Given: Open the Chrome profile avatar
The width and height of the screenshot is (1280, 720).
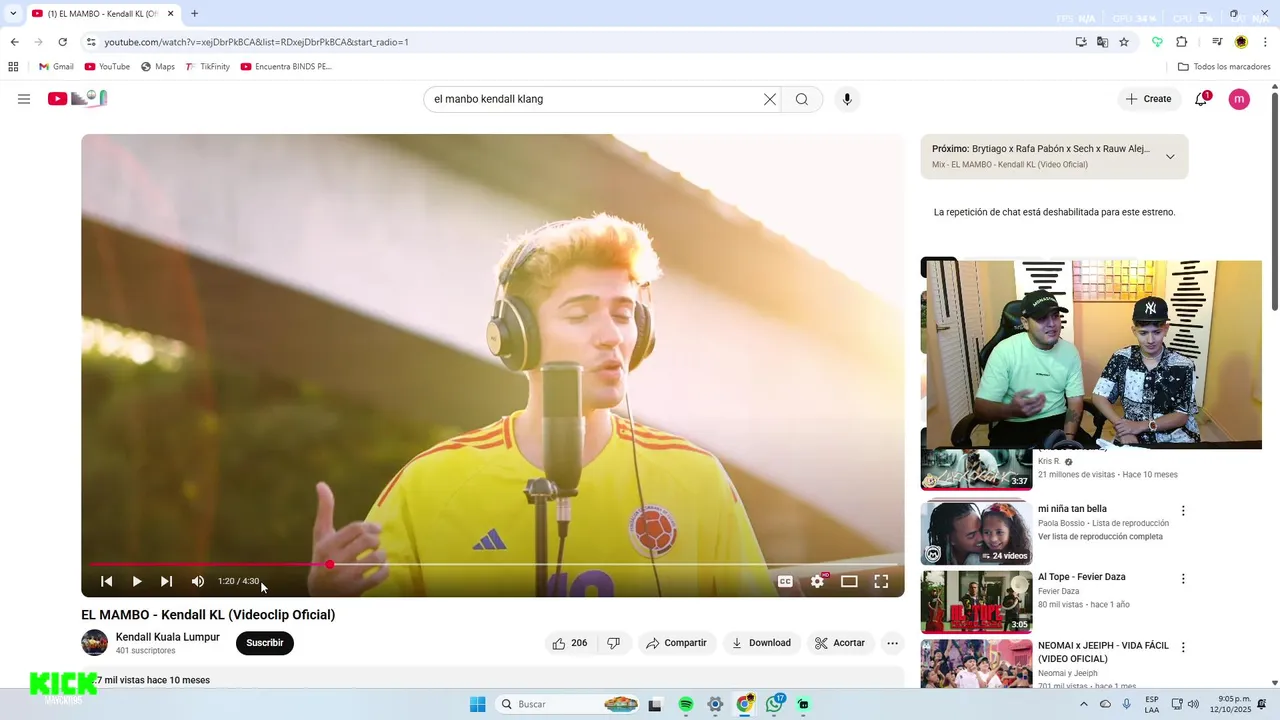Looking at the screenshot, I should [1241, 42].
